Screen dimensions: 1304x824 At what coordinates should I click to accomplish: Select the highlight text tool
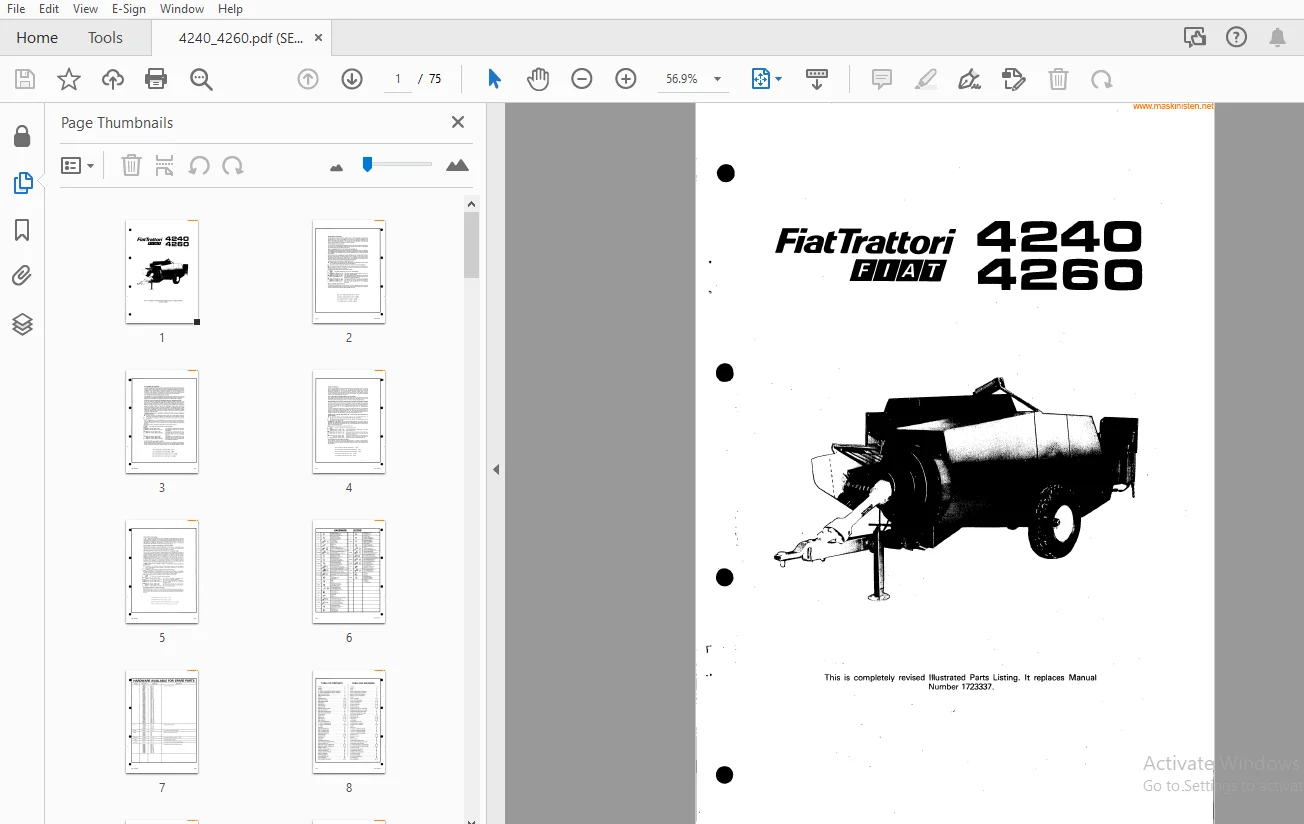click(x=926, y=79)
